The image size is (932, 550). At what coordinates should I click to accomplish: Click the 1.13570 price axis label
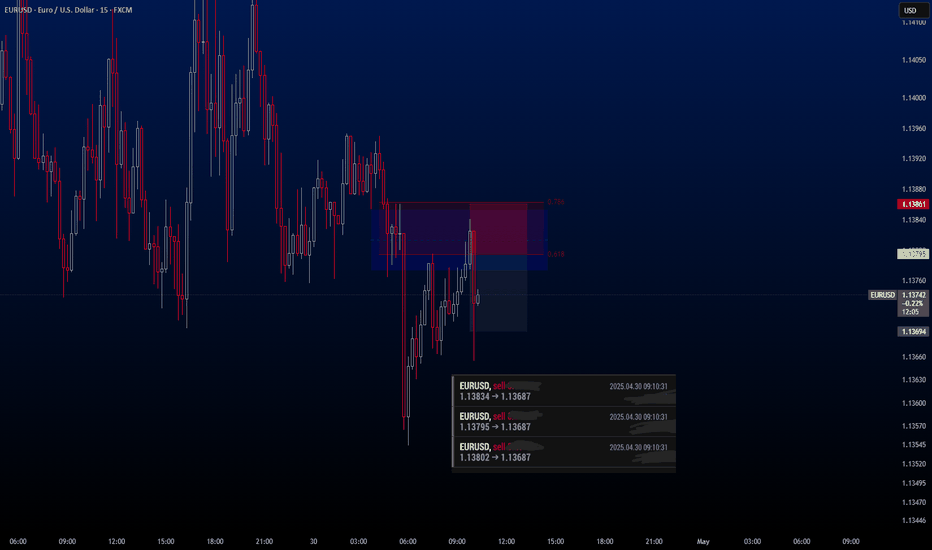[914, 426]
